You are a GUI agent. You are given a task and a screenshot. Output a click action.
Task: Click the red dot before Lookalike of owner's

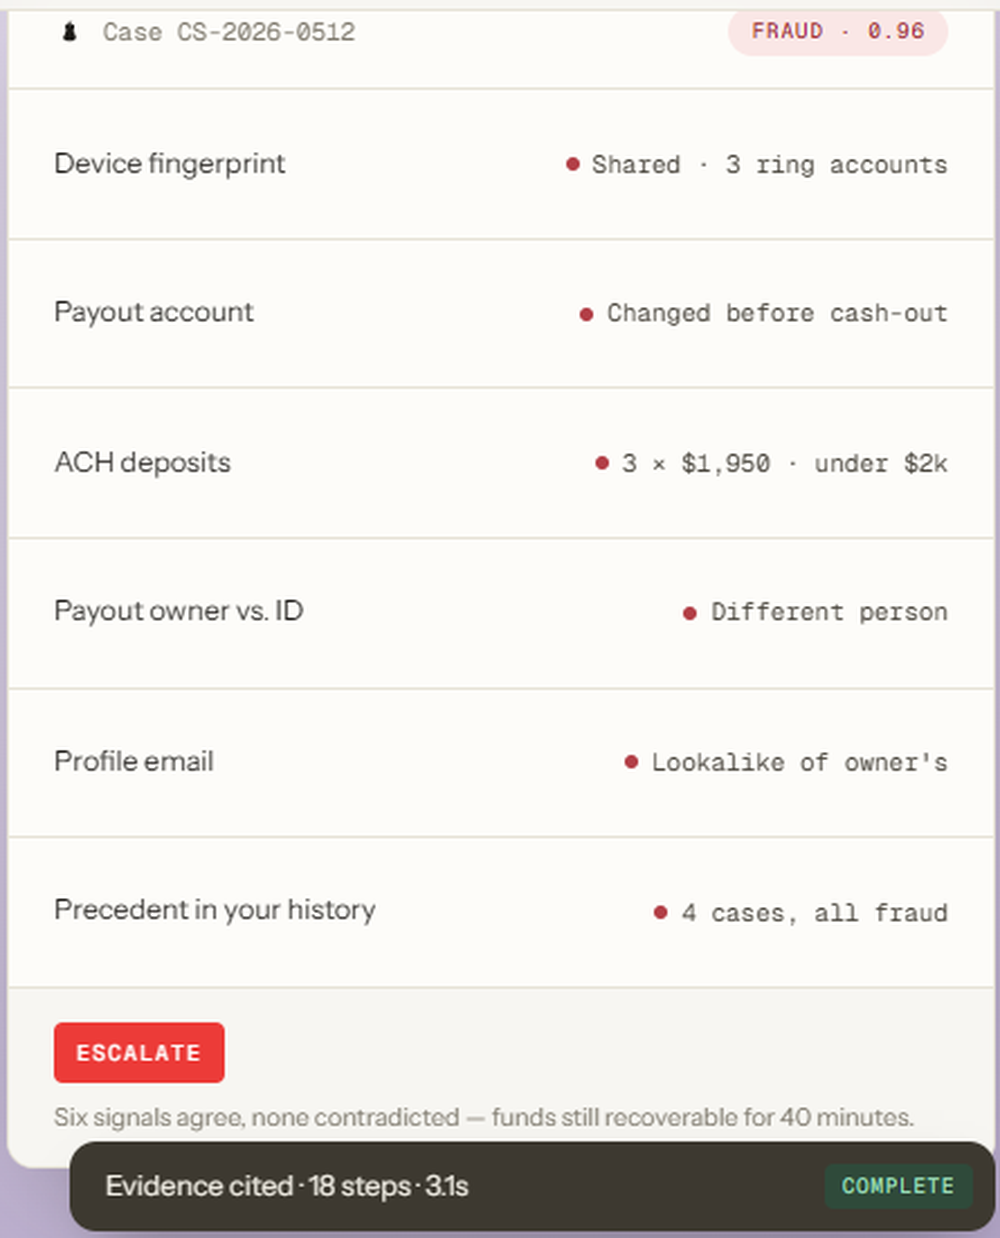pos(631,762)
